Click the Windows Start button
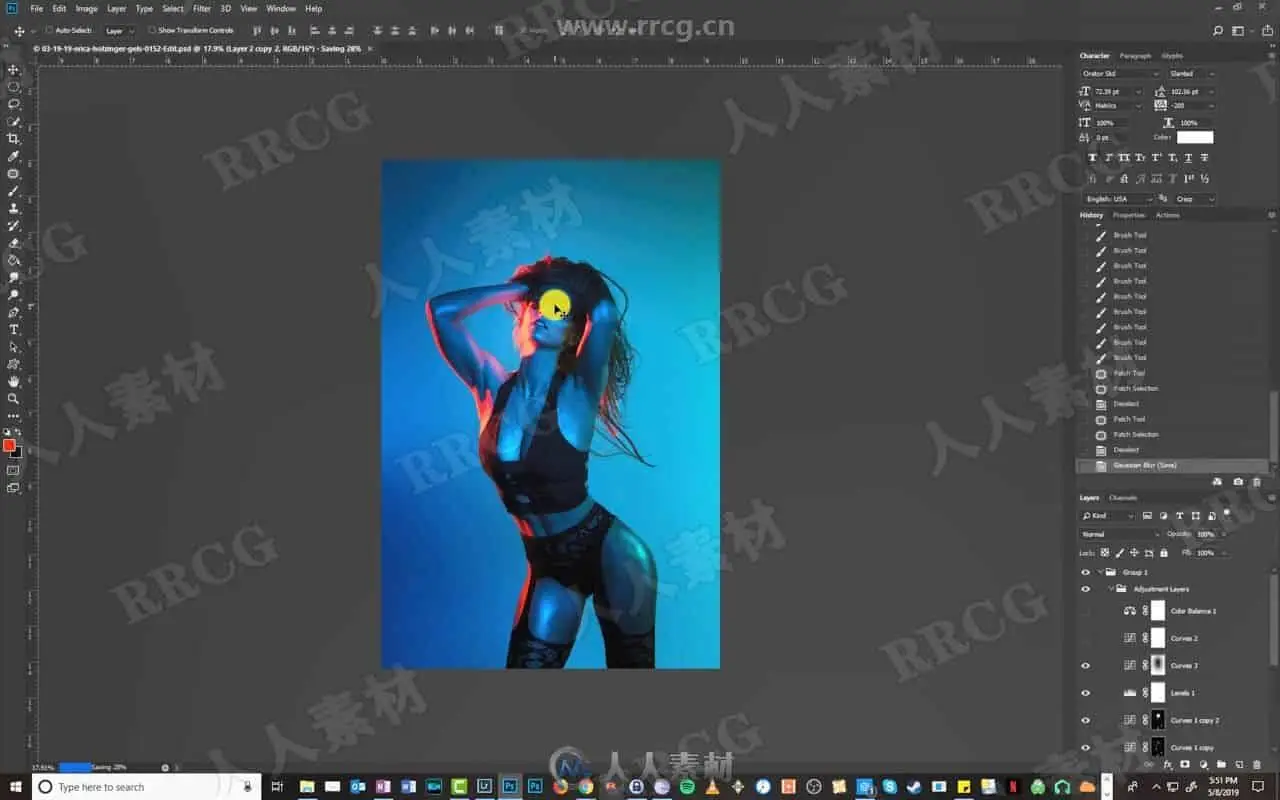 click(15, 787)
